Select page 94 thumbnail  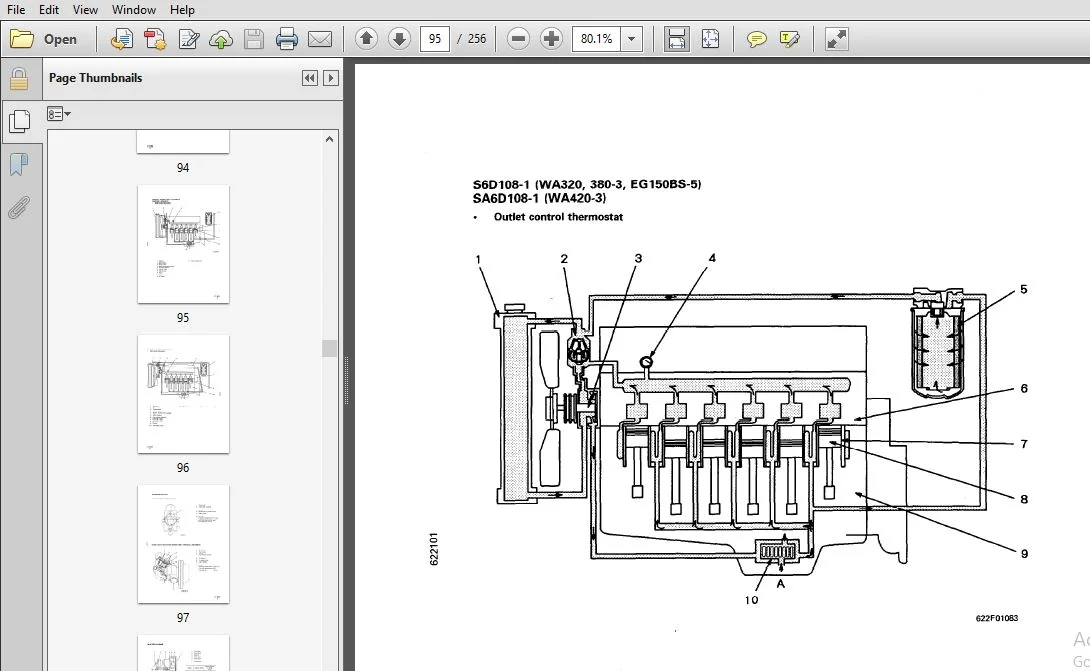coord(184,142)
